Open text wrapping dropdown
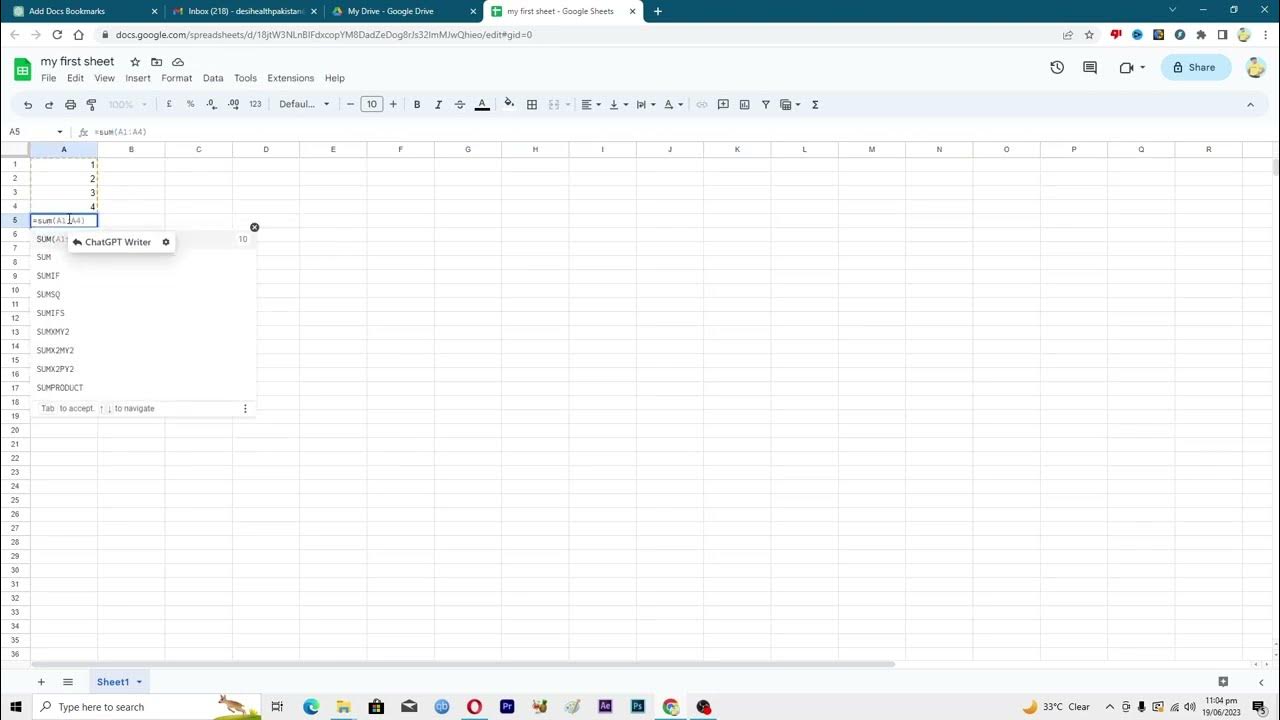 645,104
